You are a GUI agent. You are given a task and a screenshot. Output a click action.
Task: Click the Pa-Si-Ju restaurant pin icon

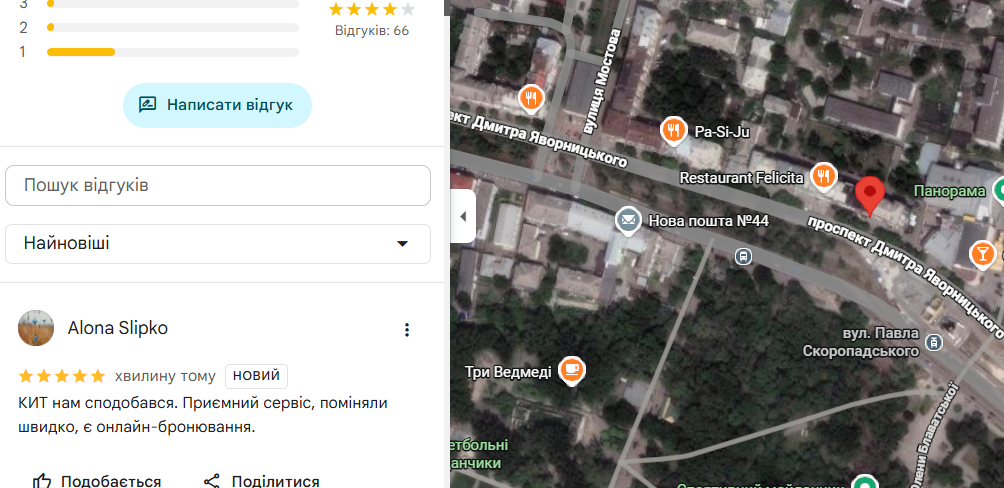(673, 131)
